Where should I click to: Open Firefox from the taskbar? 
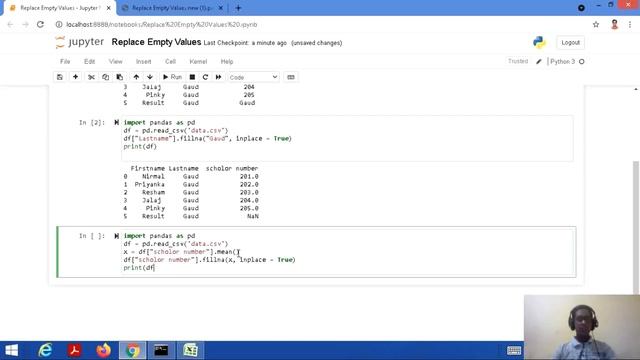coord(104,350)
